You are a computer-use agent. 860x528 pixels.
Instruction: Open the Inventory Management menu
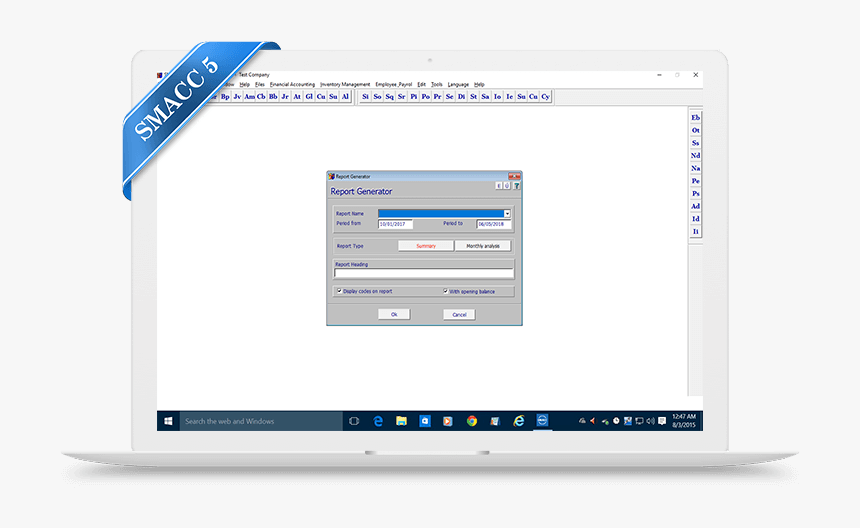pos(345,84)
